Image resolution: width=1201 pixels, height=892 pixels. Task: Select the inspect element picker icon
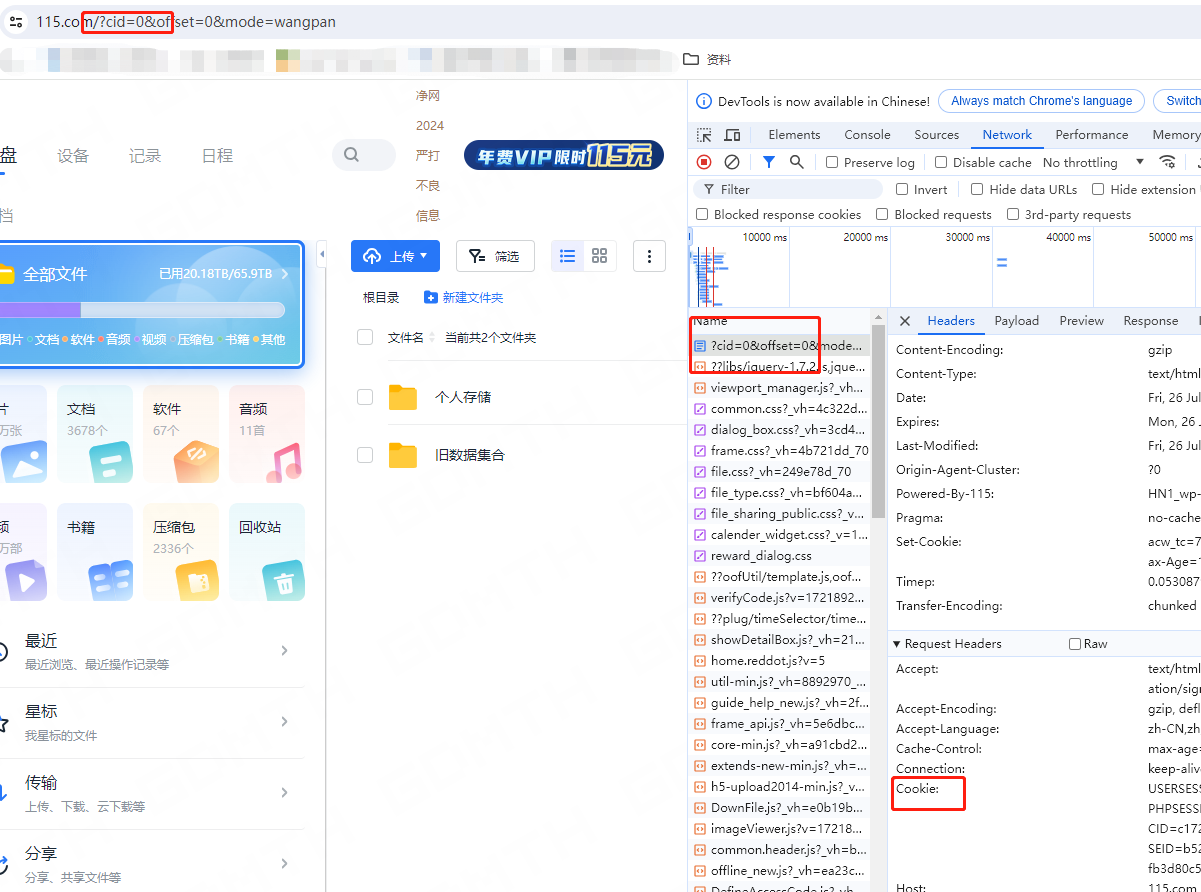tap(704, 135)
